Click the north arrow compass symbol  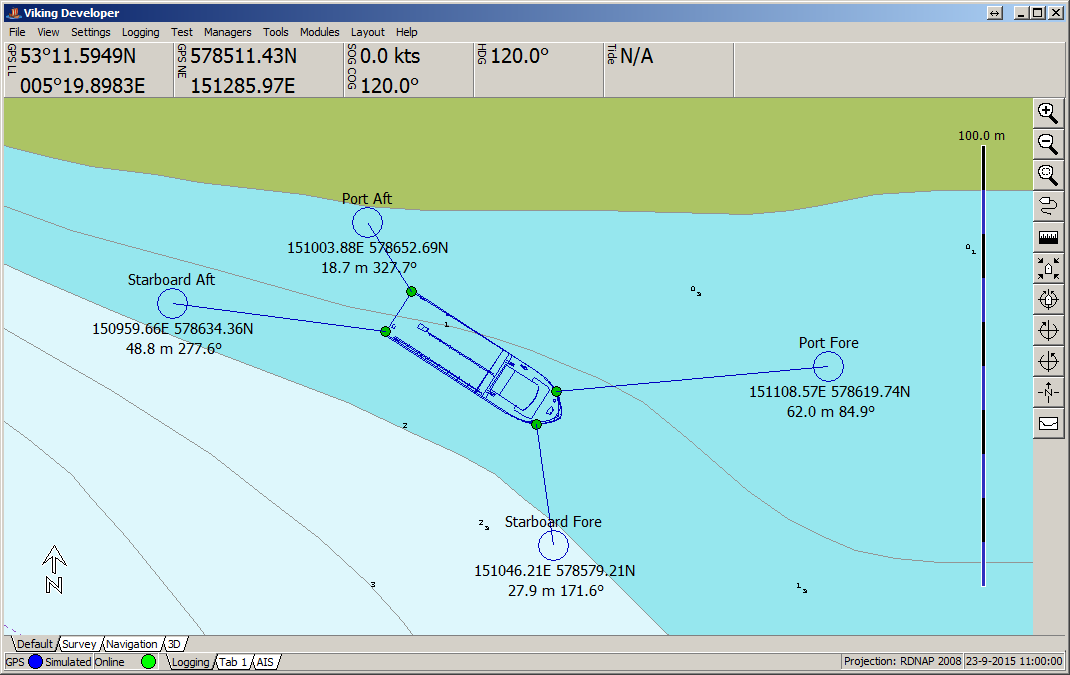54,570
